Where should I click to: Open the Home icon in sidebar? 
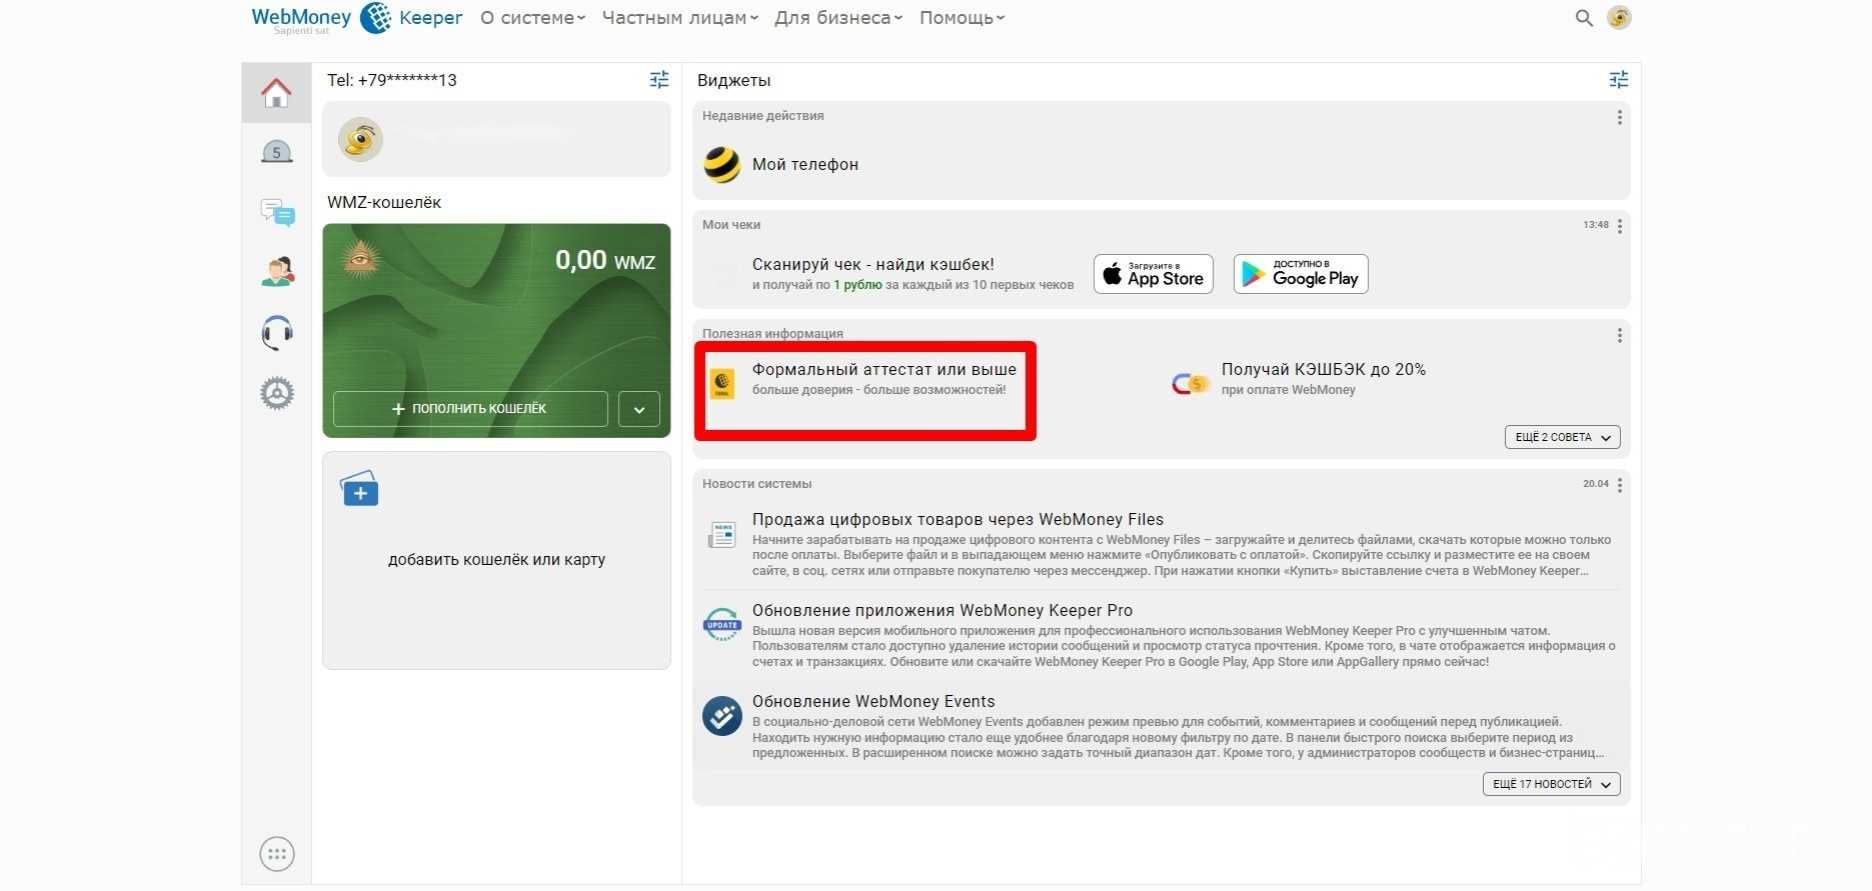pyautogui.click(x=276, y=93)
